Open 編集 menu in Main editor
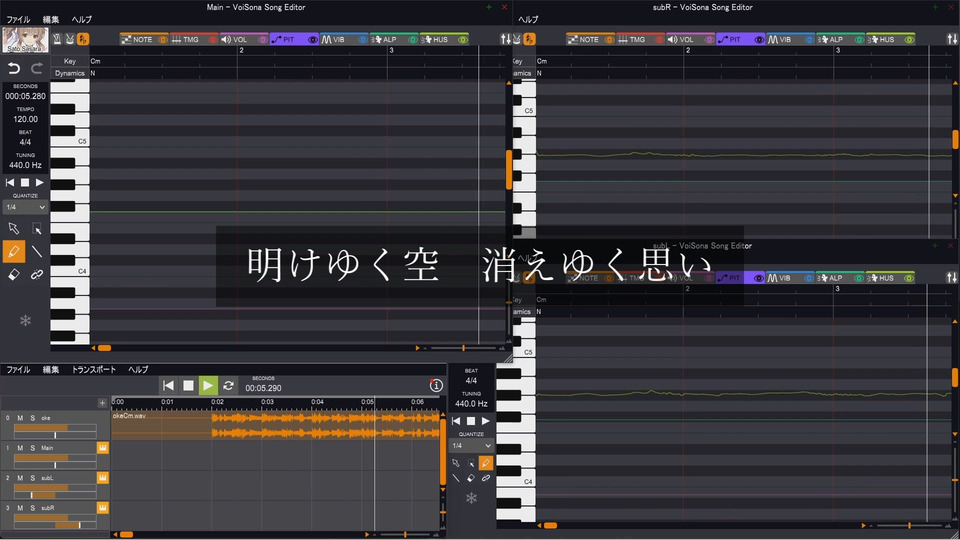 click(51, 20)
